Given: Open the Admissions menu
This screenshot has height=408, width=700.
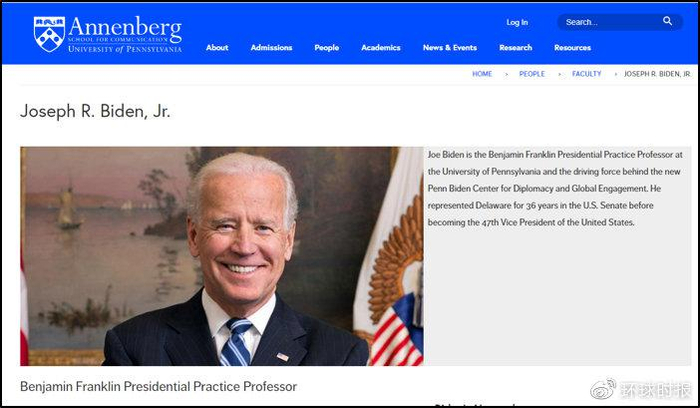Looking at the screenshot, I should coord(271,48).
